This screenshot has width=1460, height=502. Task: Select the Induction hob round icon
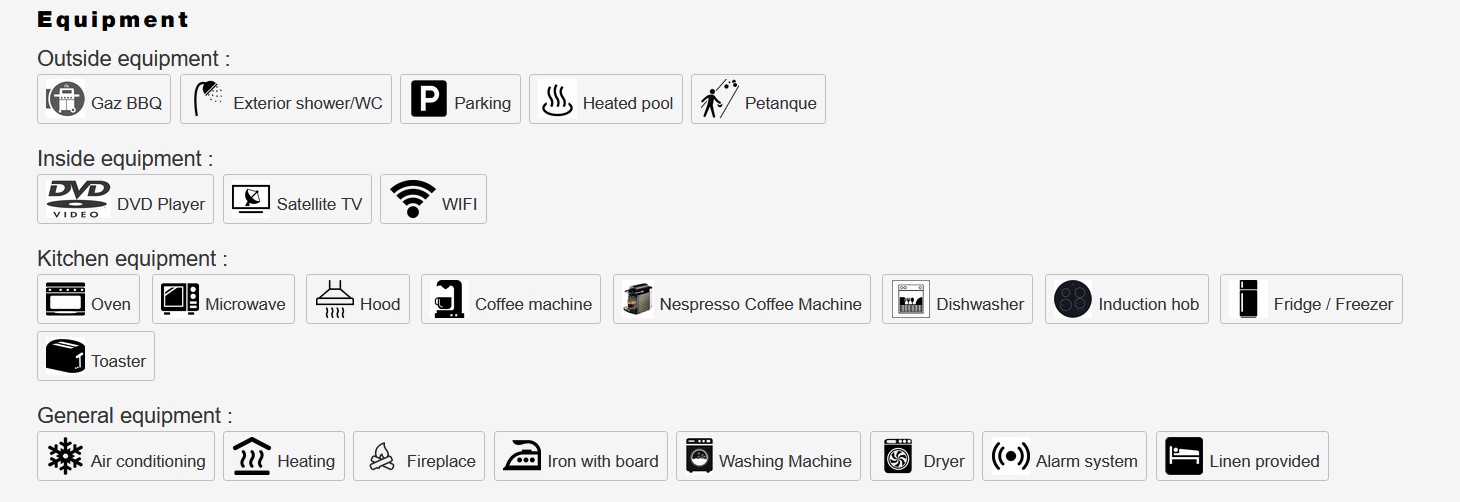coord(1073,299)
